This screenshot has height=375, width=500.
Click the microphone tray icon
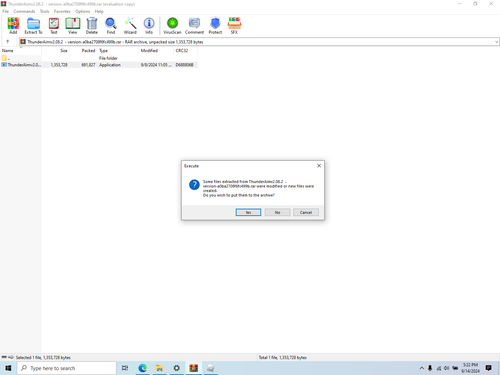coord(430,368)
